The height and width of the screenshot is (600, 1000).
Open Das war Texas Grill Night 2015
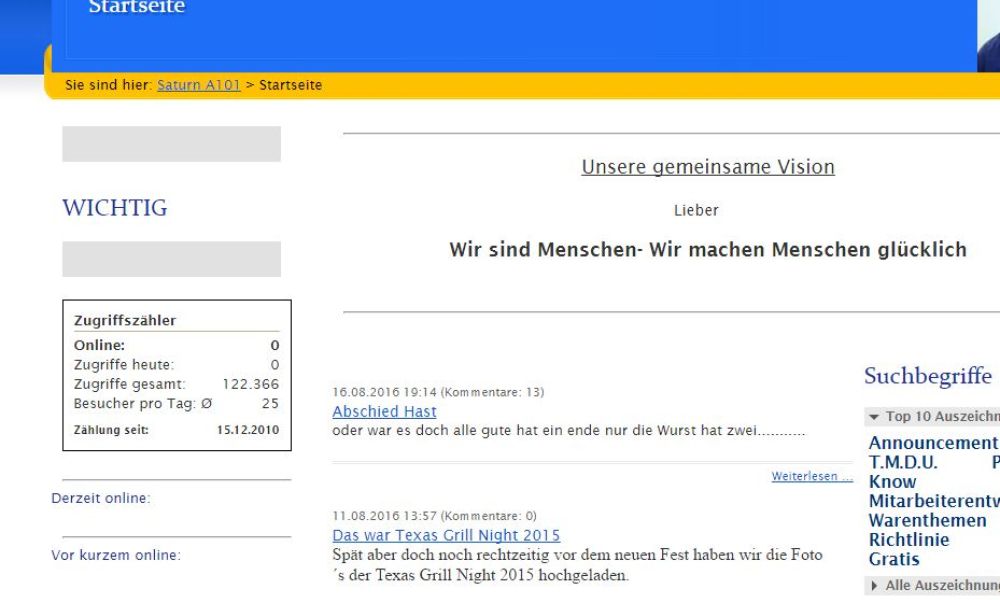(x=446, y=536)
